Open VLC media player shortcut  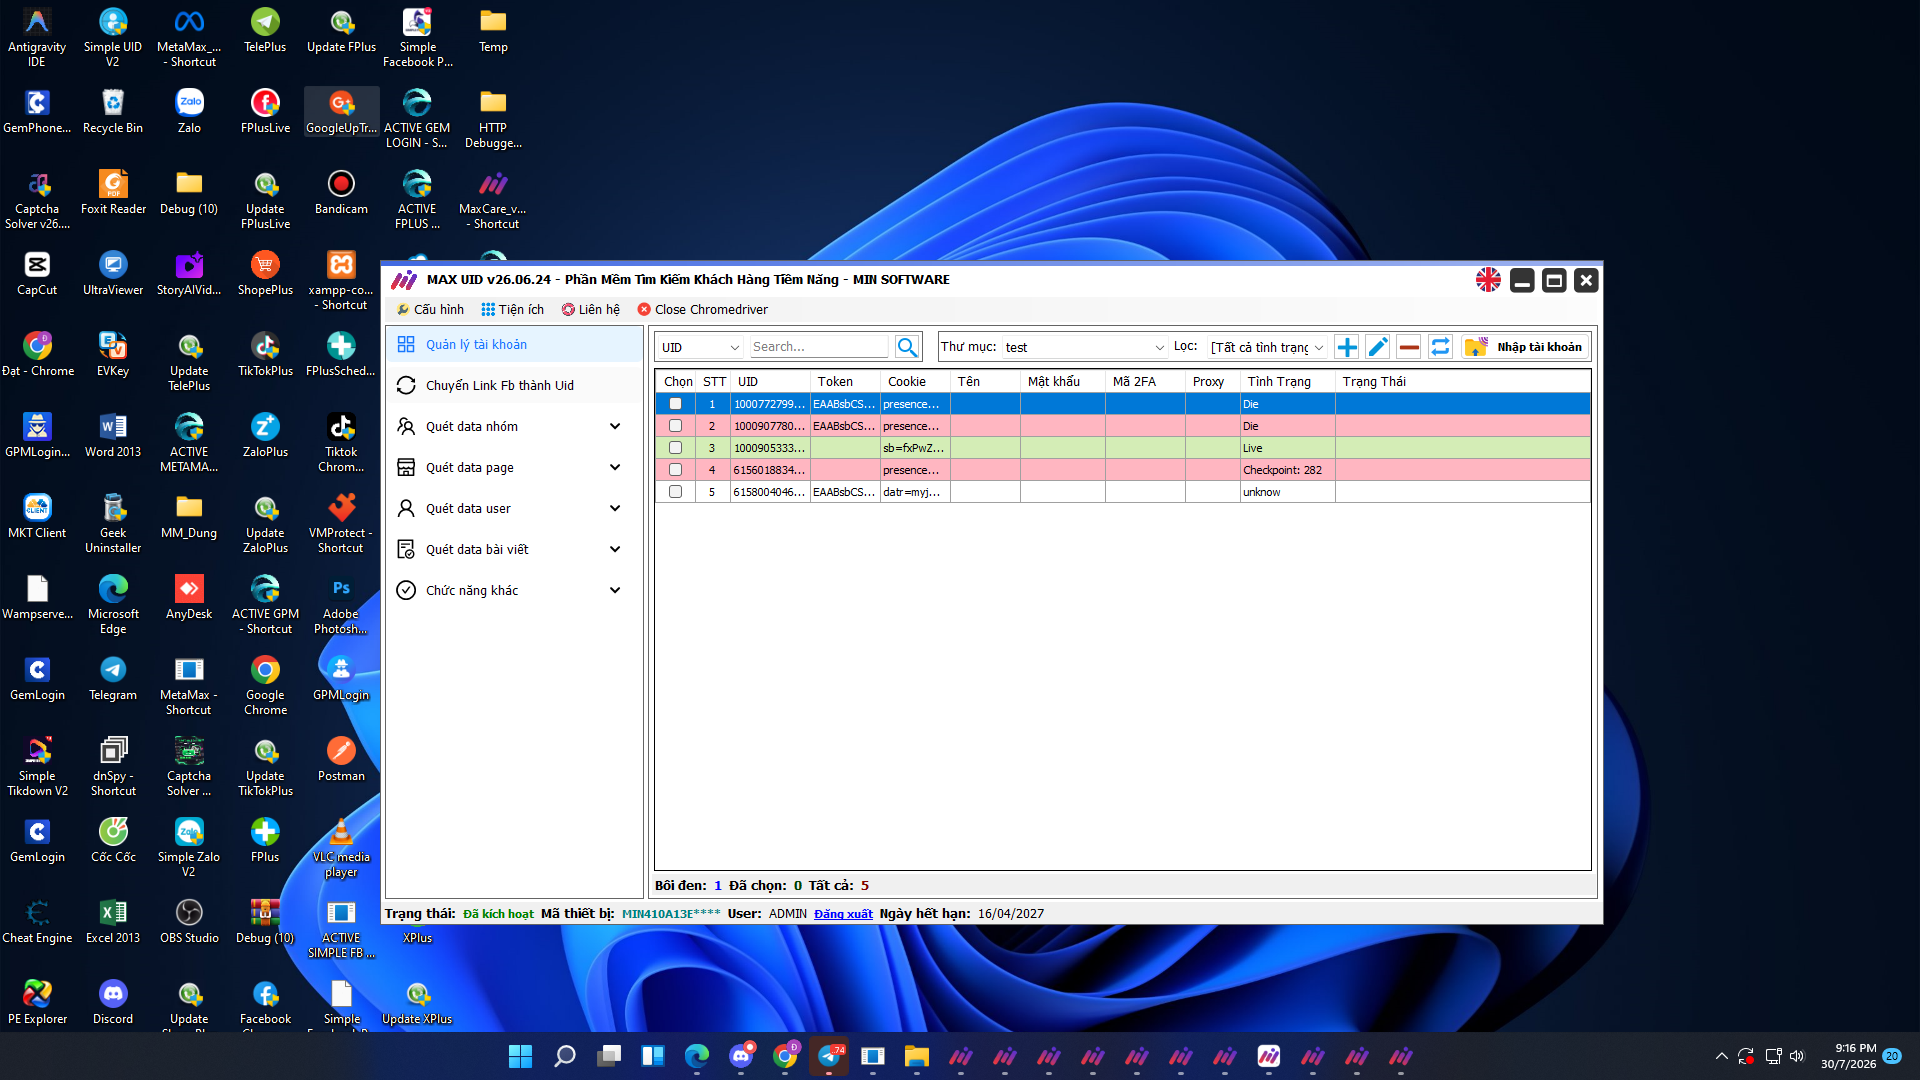[341, 847]
